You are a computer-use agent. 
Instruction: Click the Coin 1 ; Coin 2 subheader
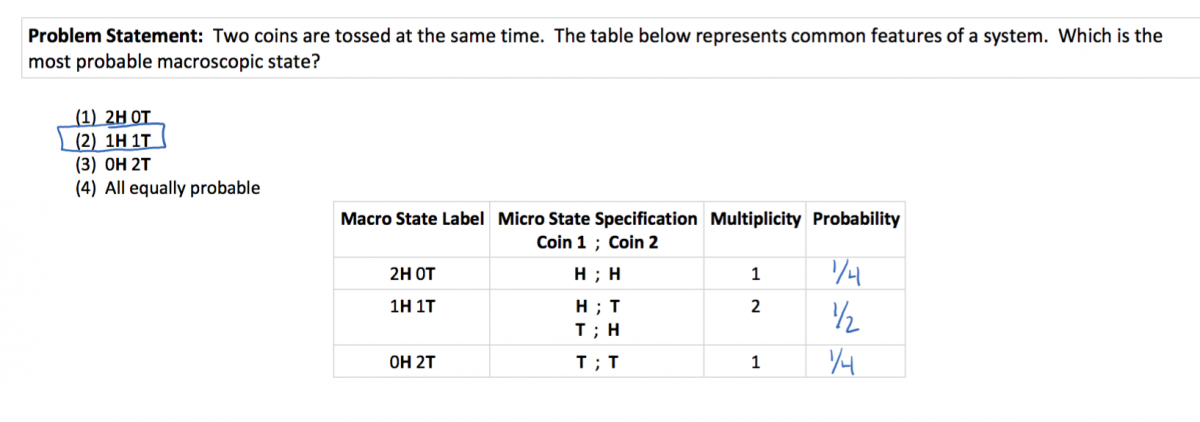pos(597,243)
